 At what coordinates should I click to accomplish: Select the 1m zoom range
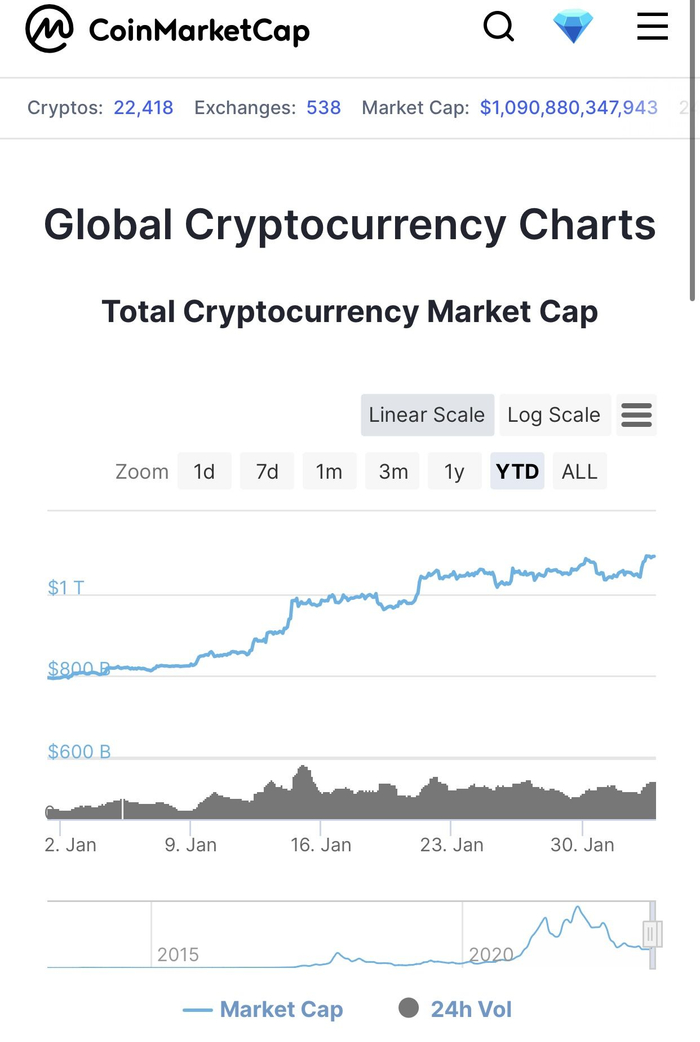point(329,471)
